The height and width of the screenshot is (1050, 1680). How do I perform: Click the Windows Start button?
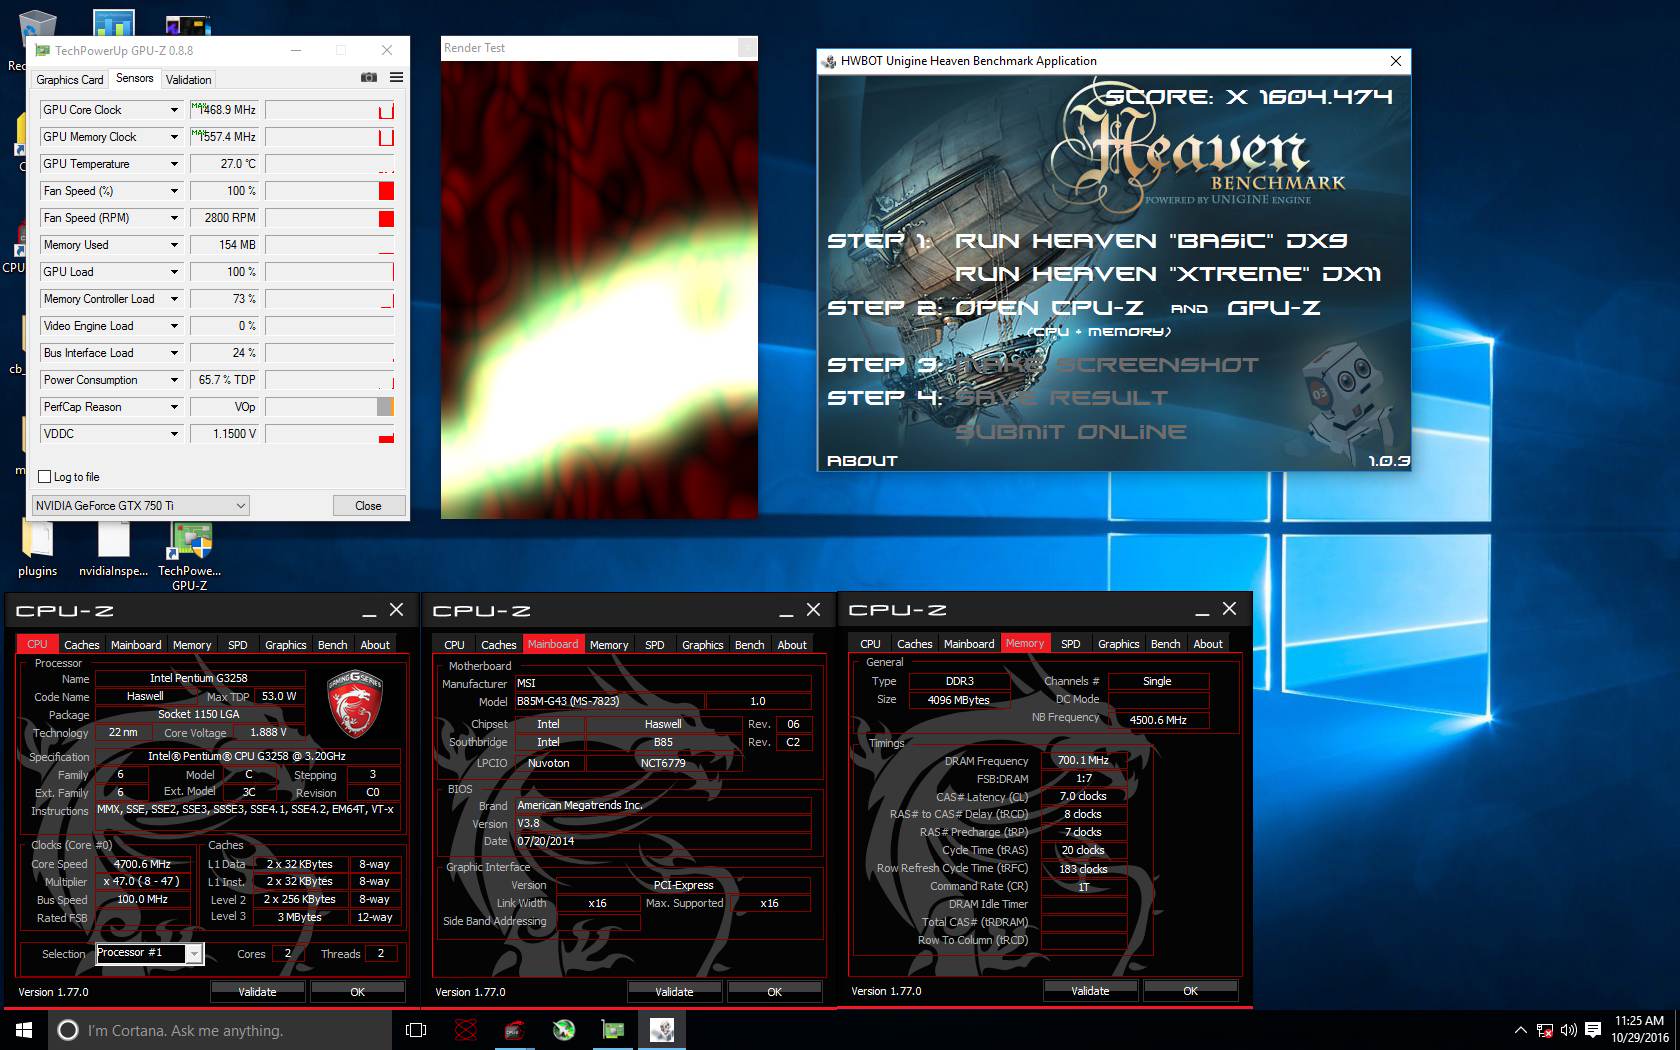point(24,1030)
